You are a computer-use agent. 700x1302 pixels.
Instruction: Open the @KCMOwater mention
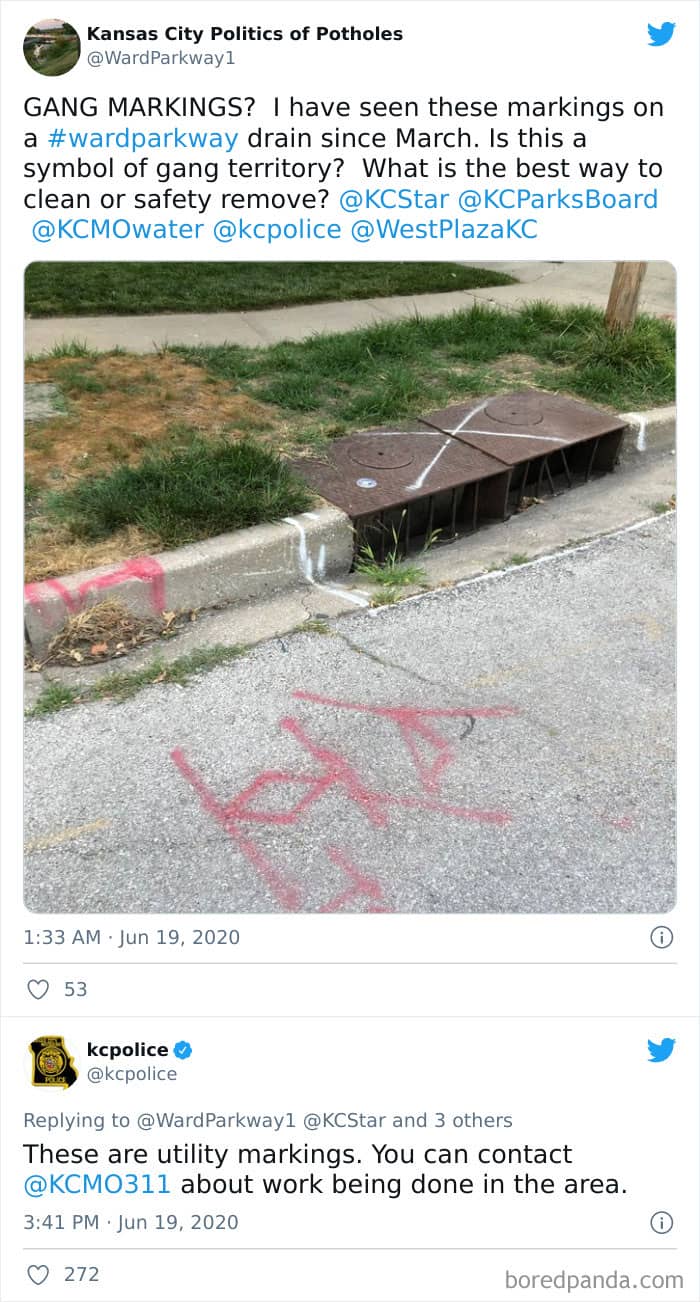(x=118, y=230)
